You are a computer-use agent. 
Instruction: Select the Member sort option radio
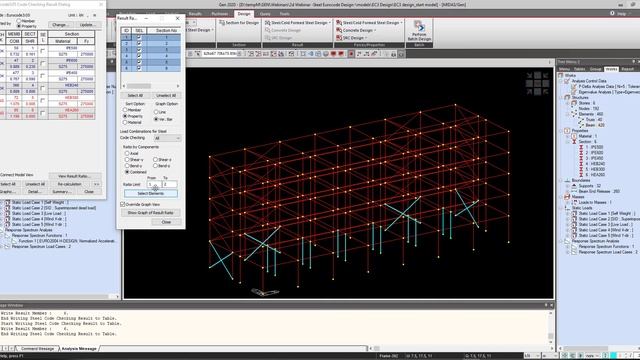click(126, 110)
